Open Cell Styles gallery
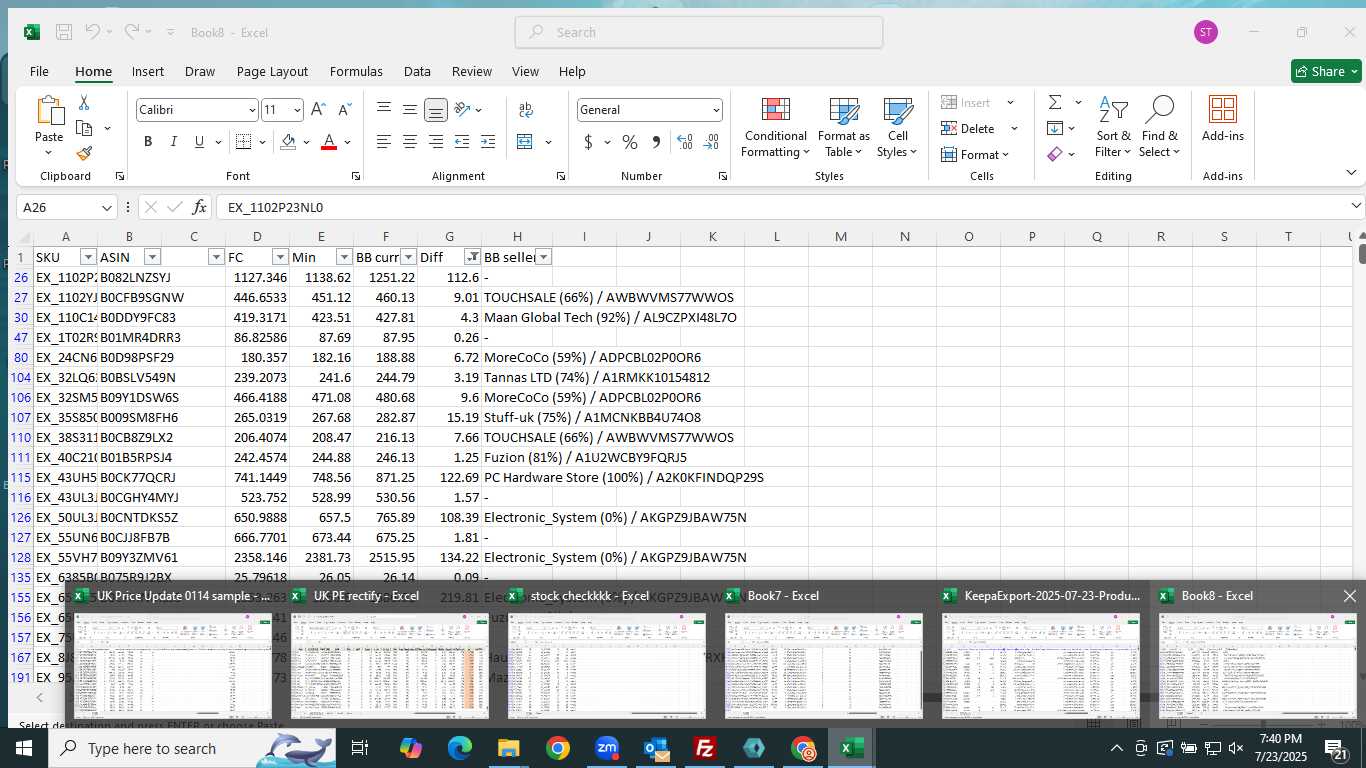Screen dimensions: 1366x768 point(898,127)
